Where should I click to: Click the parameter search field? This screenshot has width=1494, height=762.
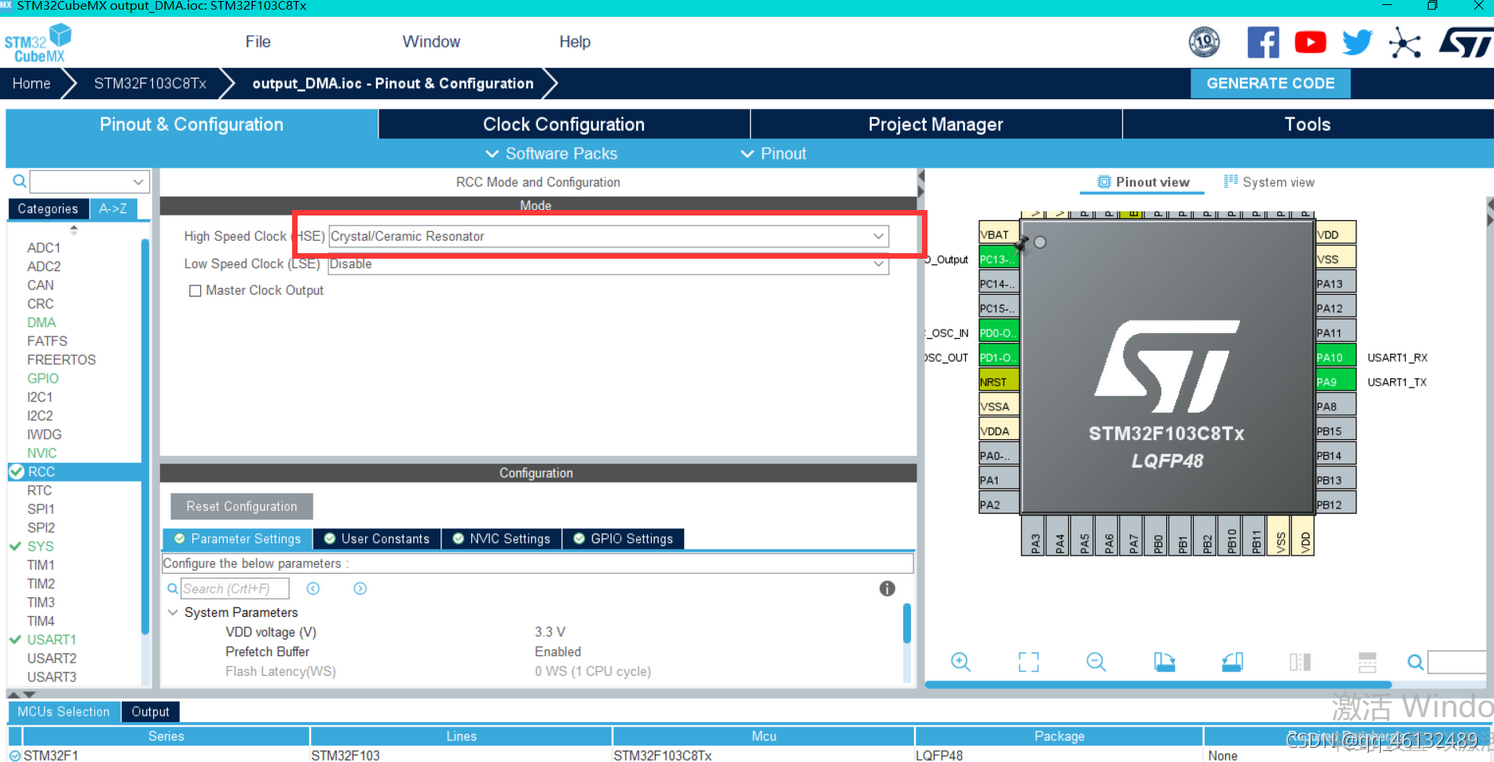(x=235, y=589)
